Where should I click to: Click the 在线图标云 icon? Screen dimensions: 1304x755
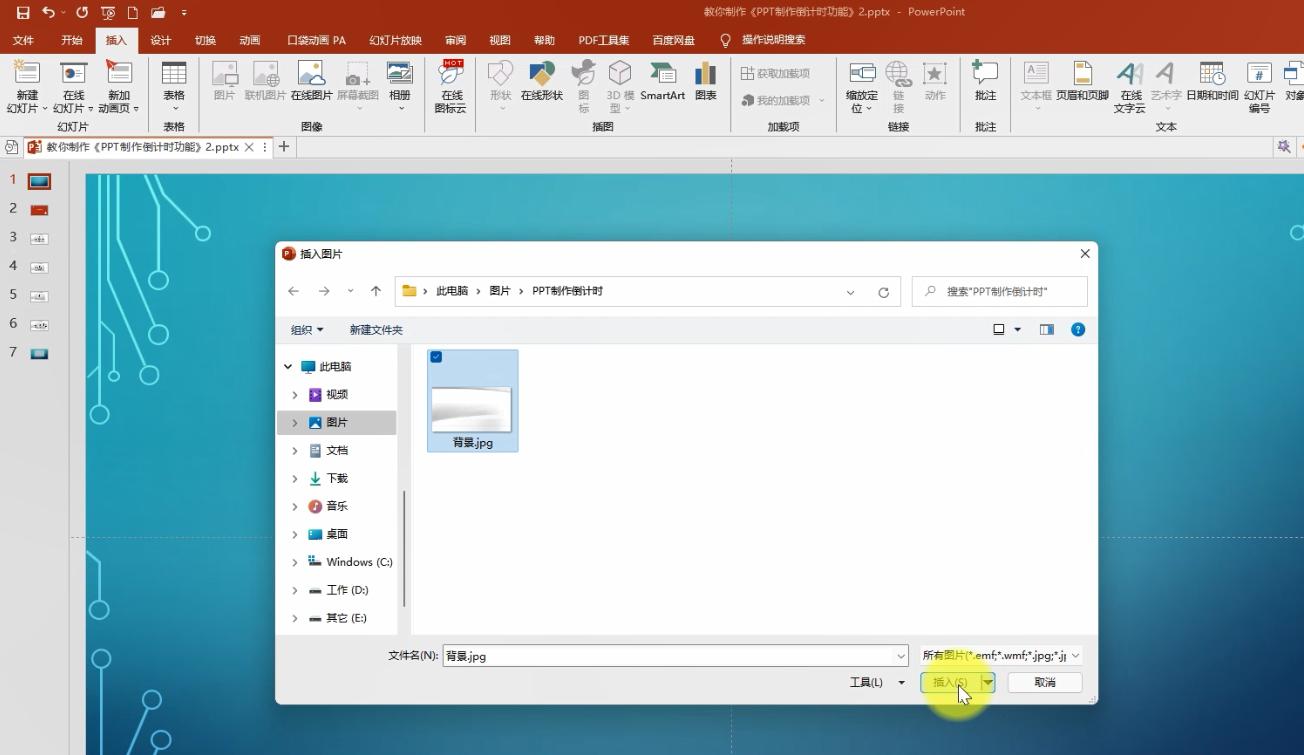tap(451, 84)
